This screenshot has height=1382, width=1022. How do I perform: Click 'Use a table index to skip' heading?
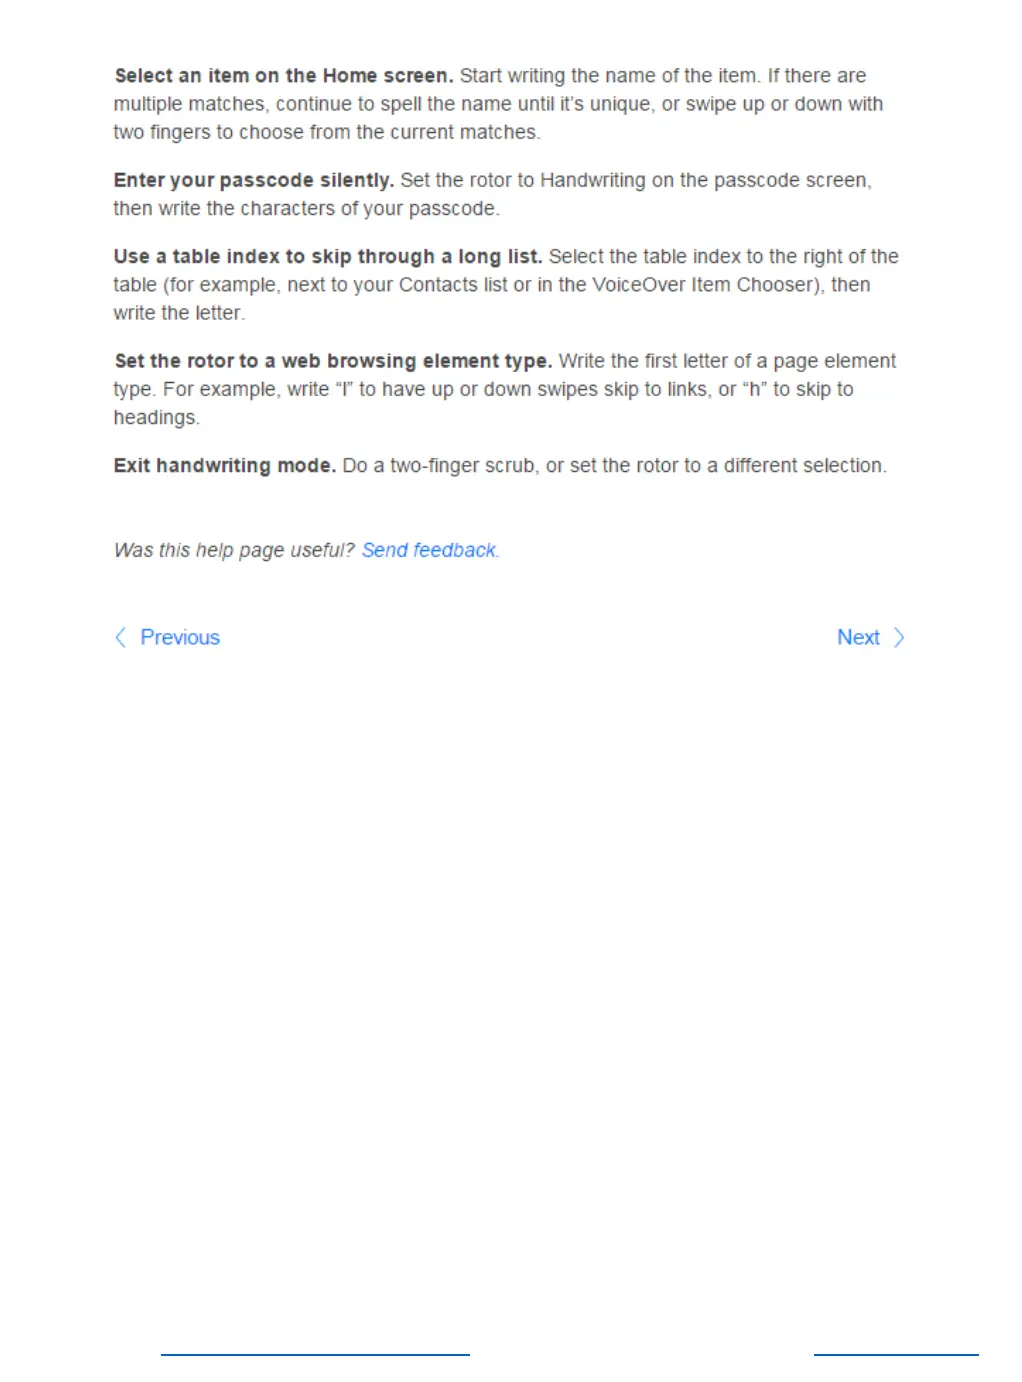click(328, 257)
